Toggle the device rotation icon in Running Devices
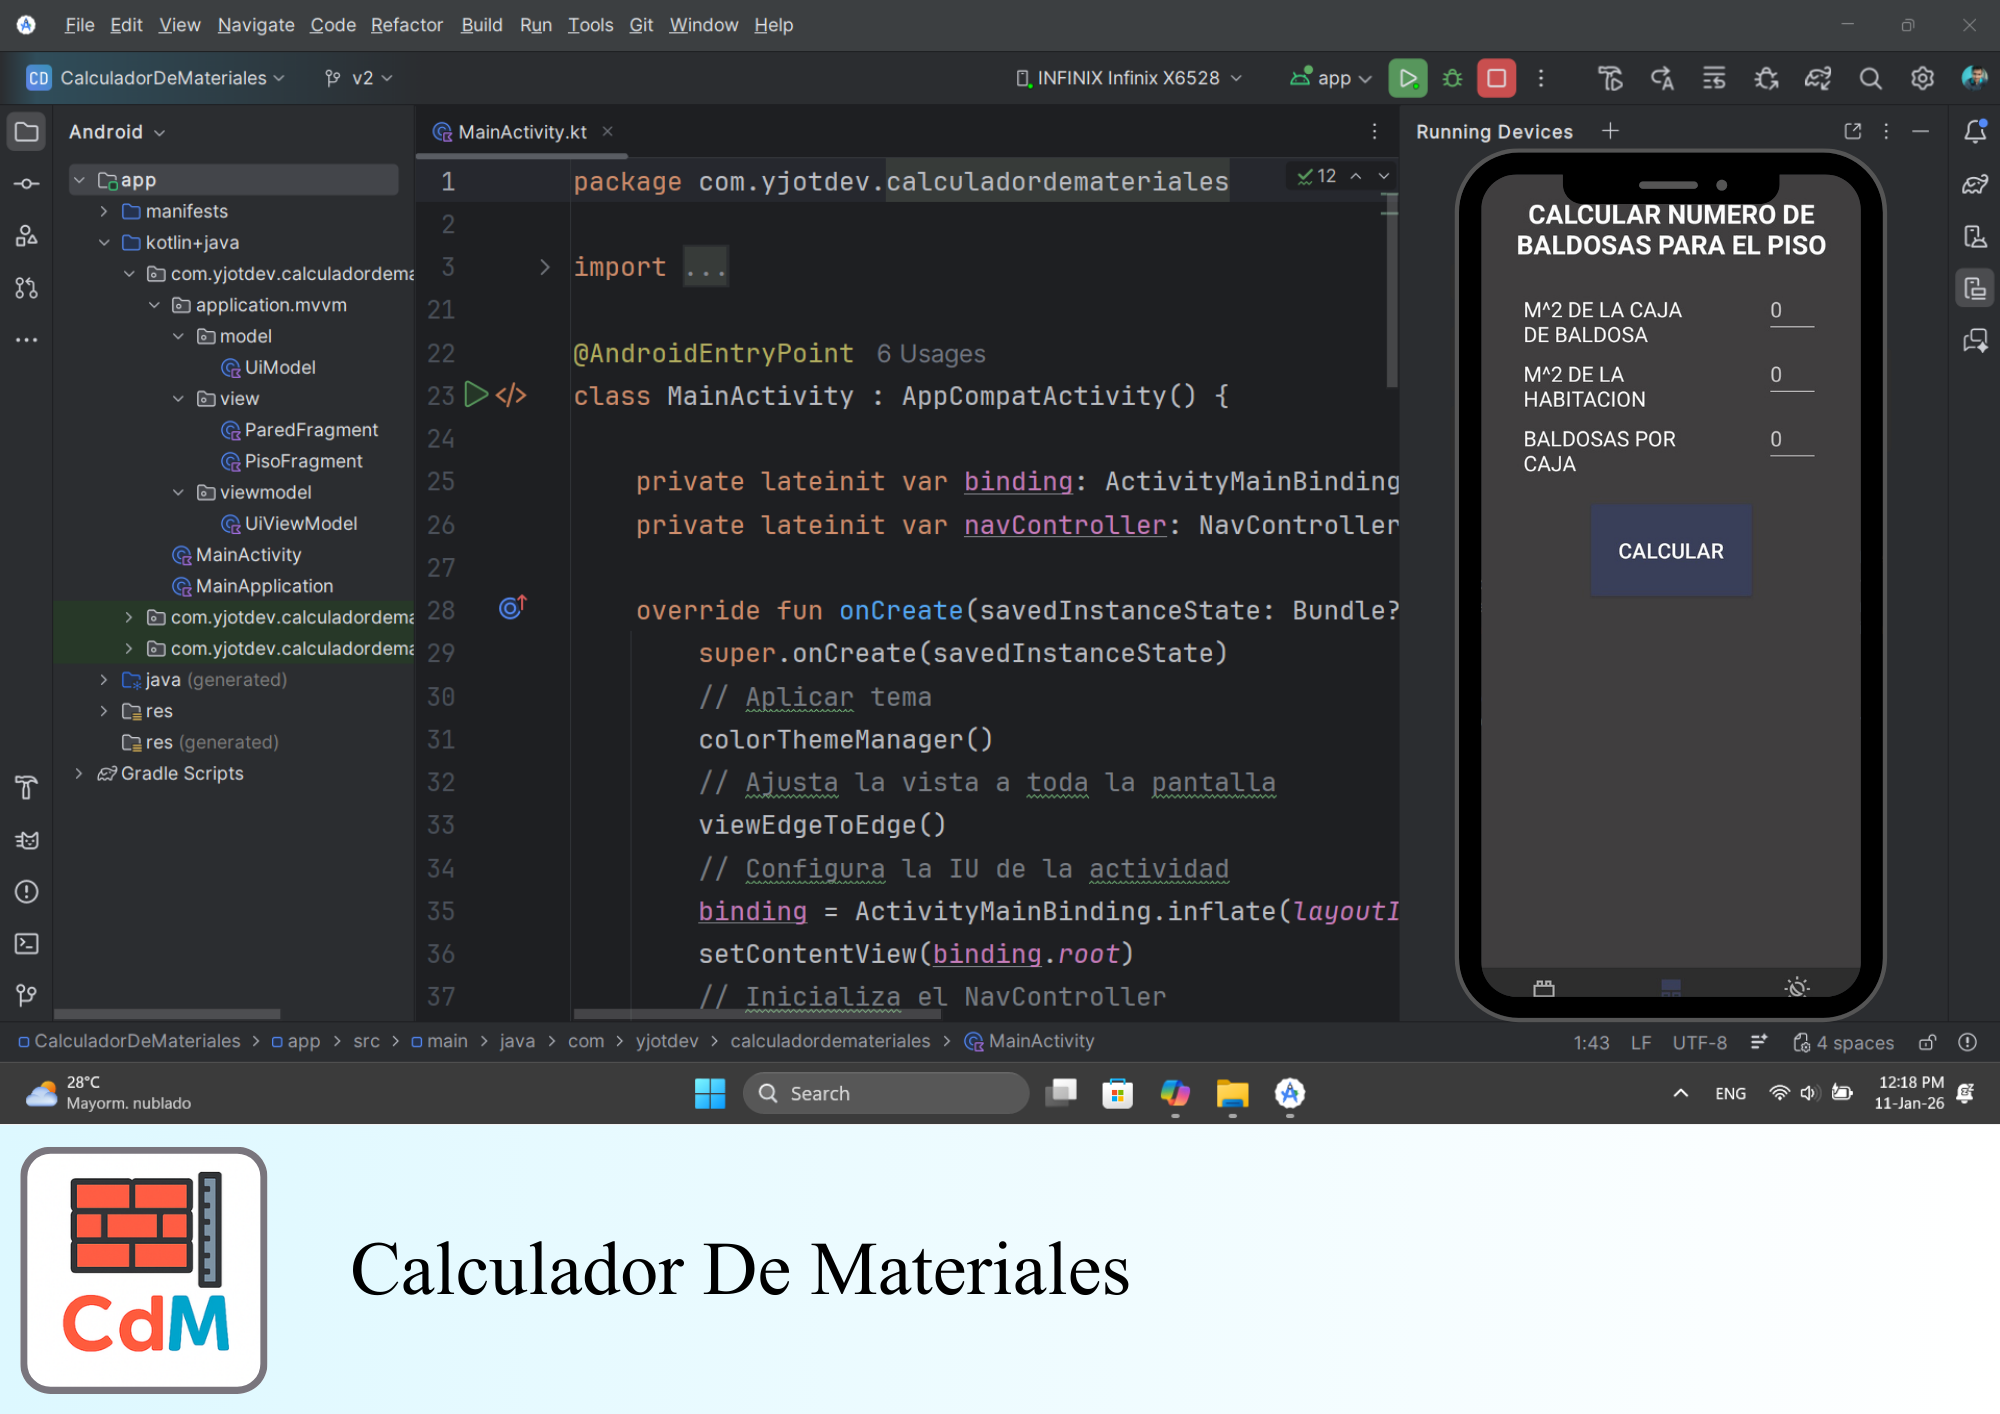2000x1414 pixels. tap(1545, 988)
